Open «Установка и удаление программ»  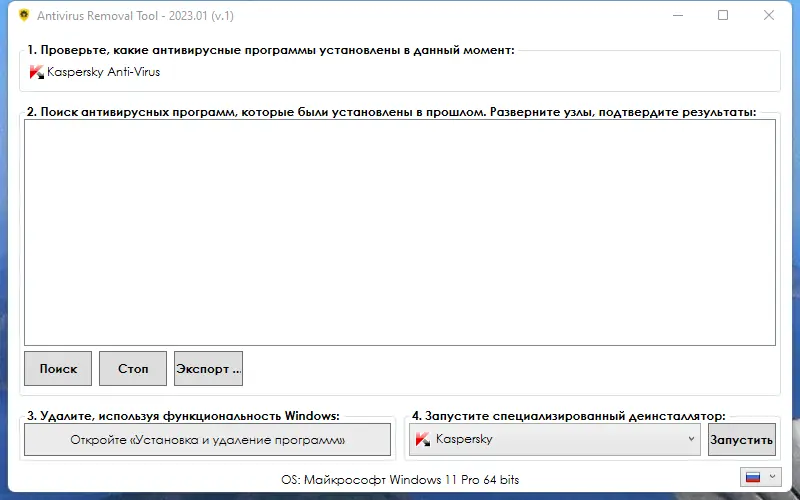[207, 439]
